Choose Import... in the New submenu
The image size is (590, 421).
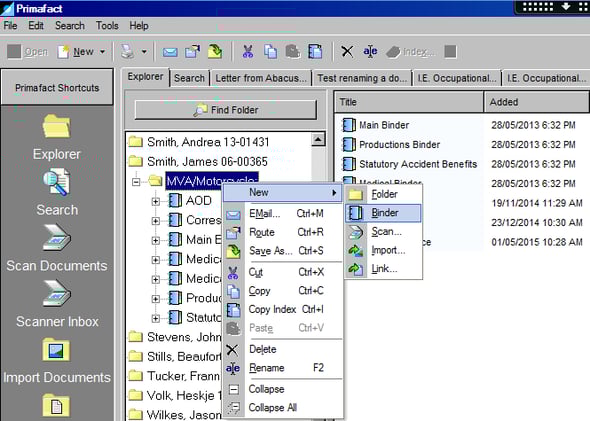[383, 250]
